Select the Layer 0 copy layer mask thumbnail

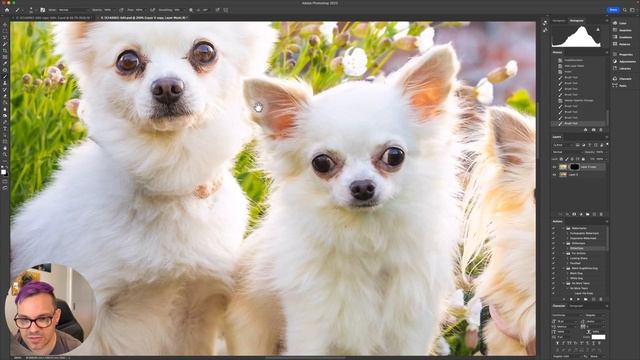[575, 167]
